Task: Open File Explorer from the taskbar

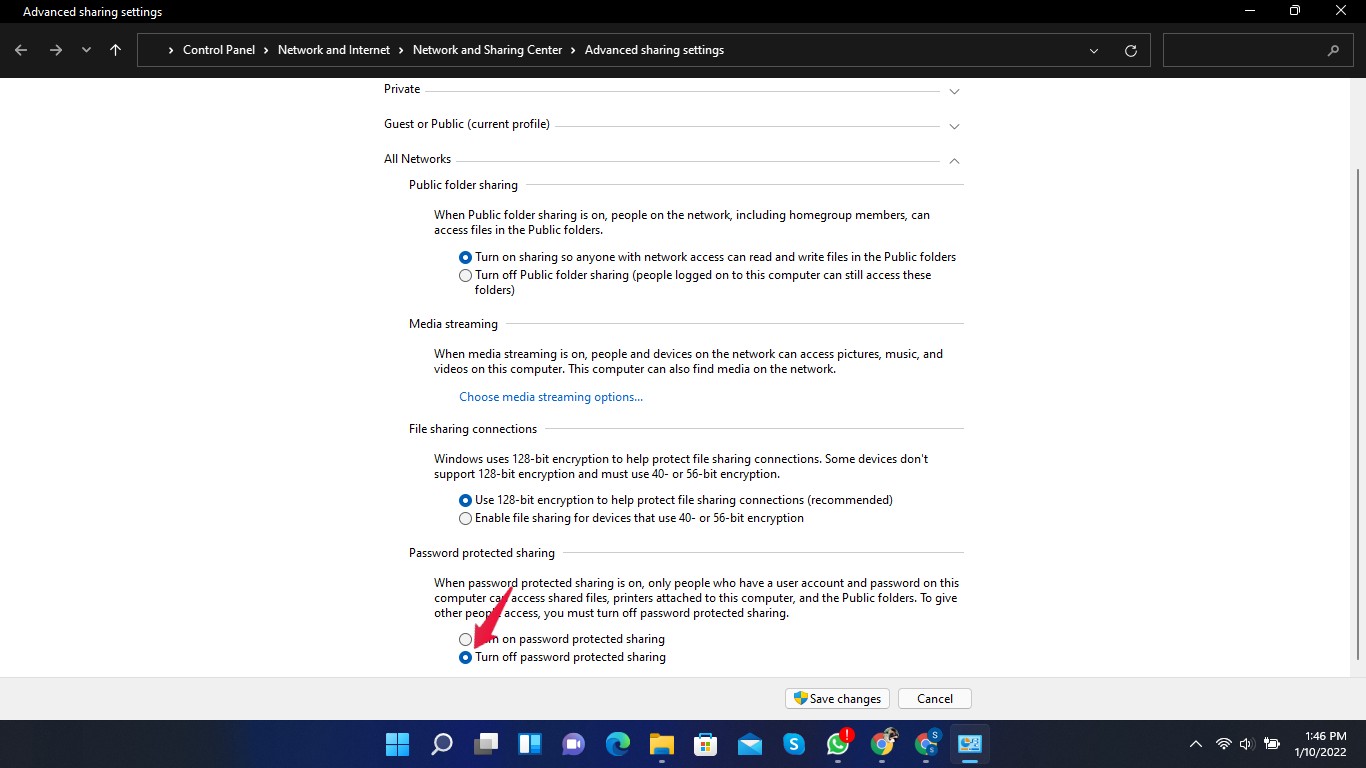Action: click(x=661, y=744)
